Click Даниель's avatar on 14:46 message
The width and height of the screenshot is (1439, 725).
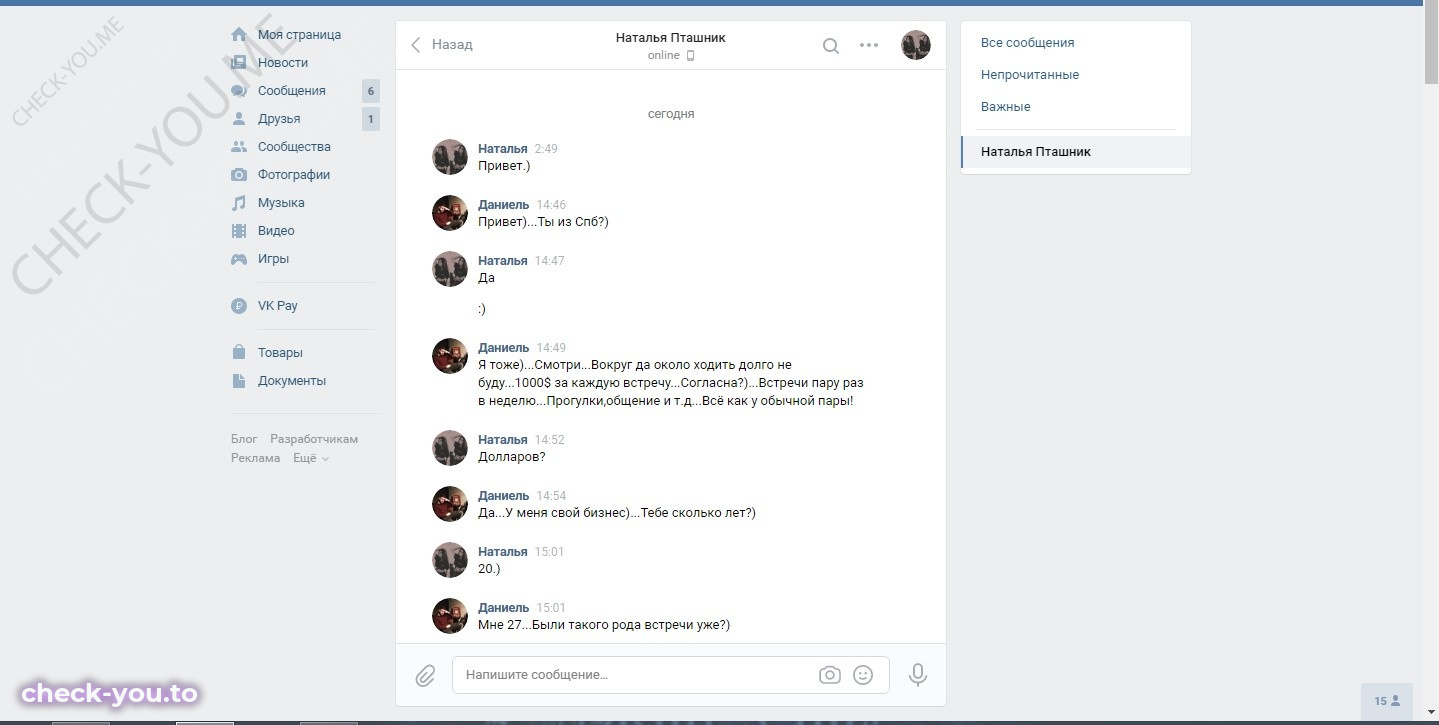450,213
